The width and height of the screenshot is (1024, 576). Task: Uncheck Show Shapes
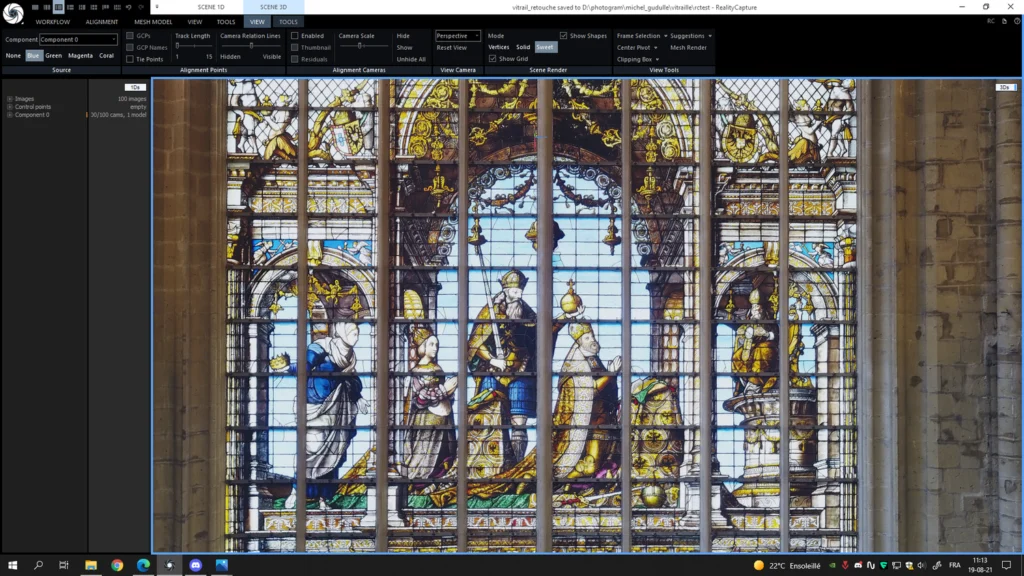pyautogui.click(x=564, y=36)
